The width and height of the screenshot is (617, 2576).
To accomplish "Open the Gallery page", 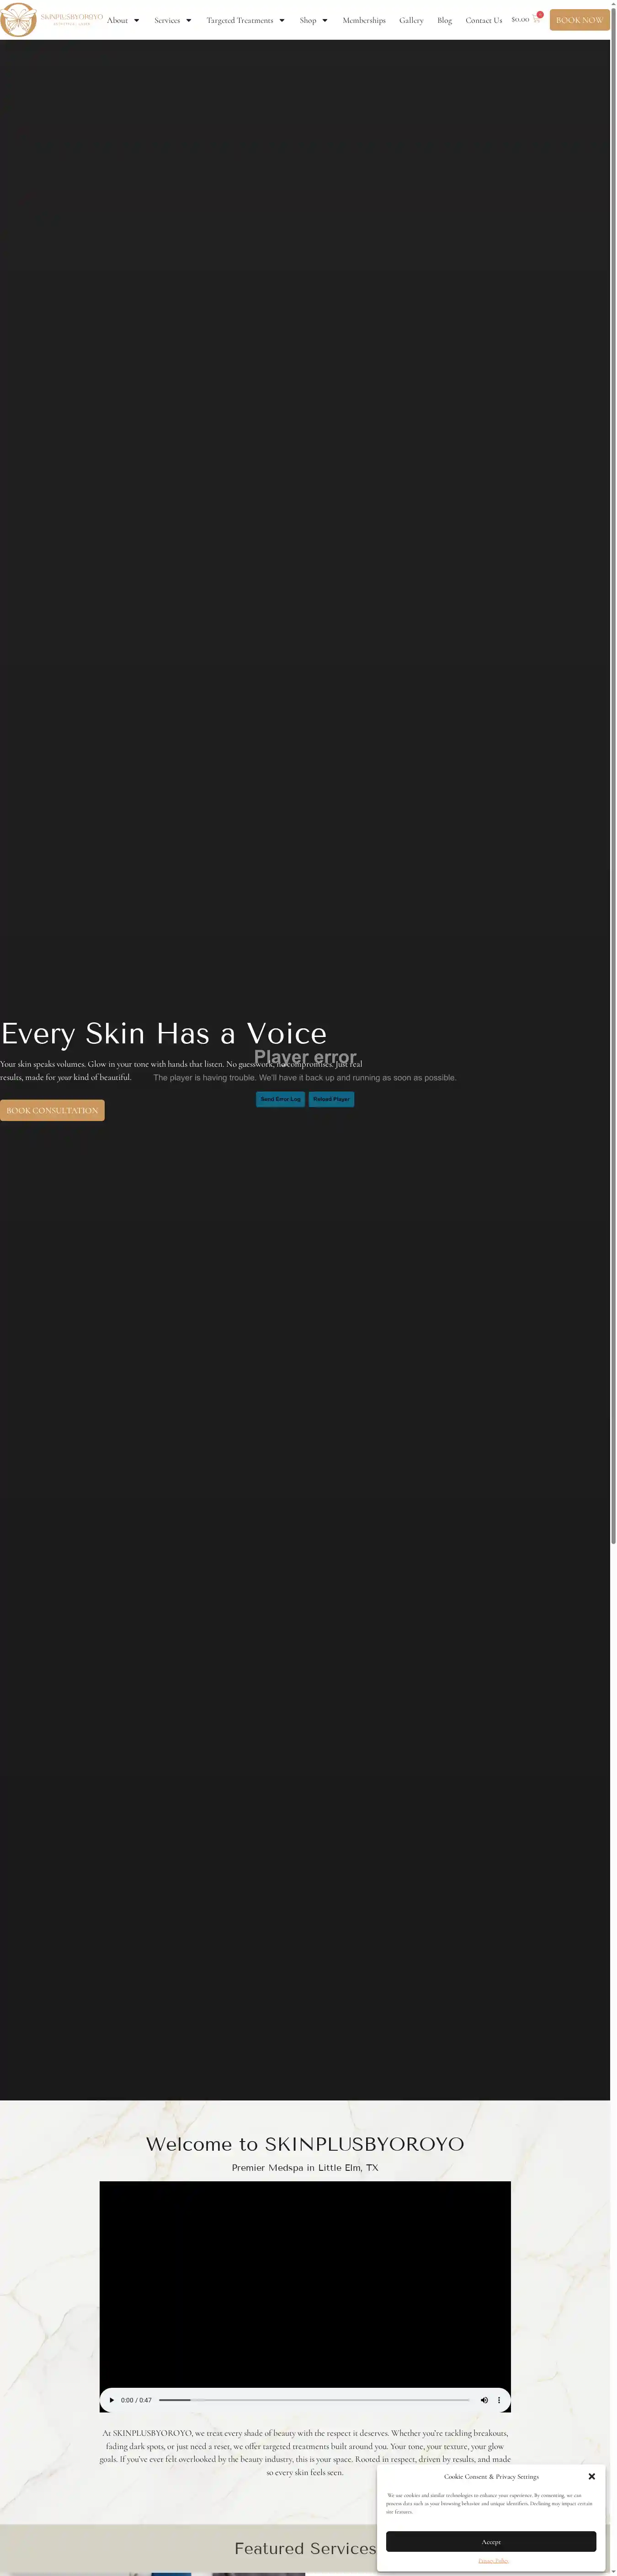I will [x=411, y=20].
